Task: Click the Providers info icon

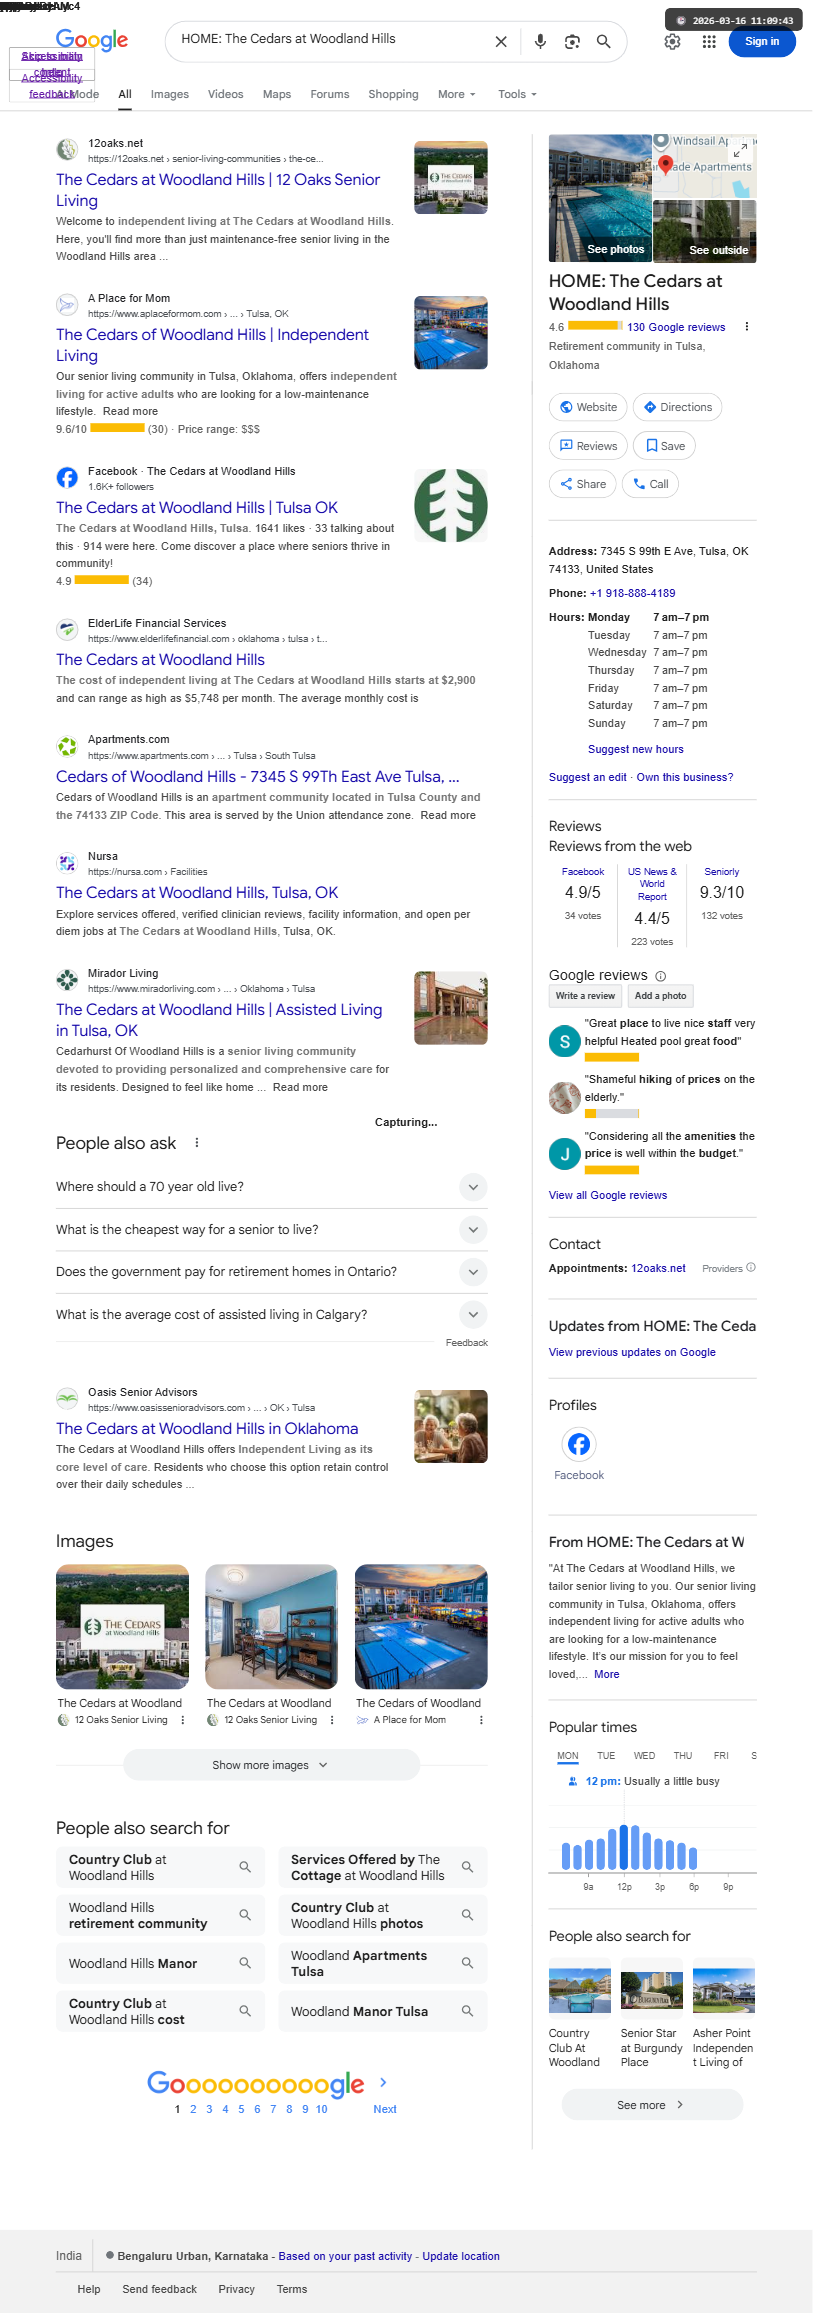Action: [x=751, y=1267]
